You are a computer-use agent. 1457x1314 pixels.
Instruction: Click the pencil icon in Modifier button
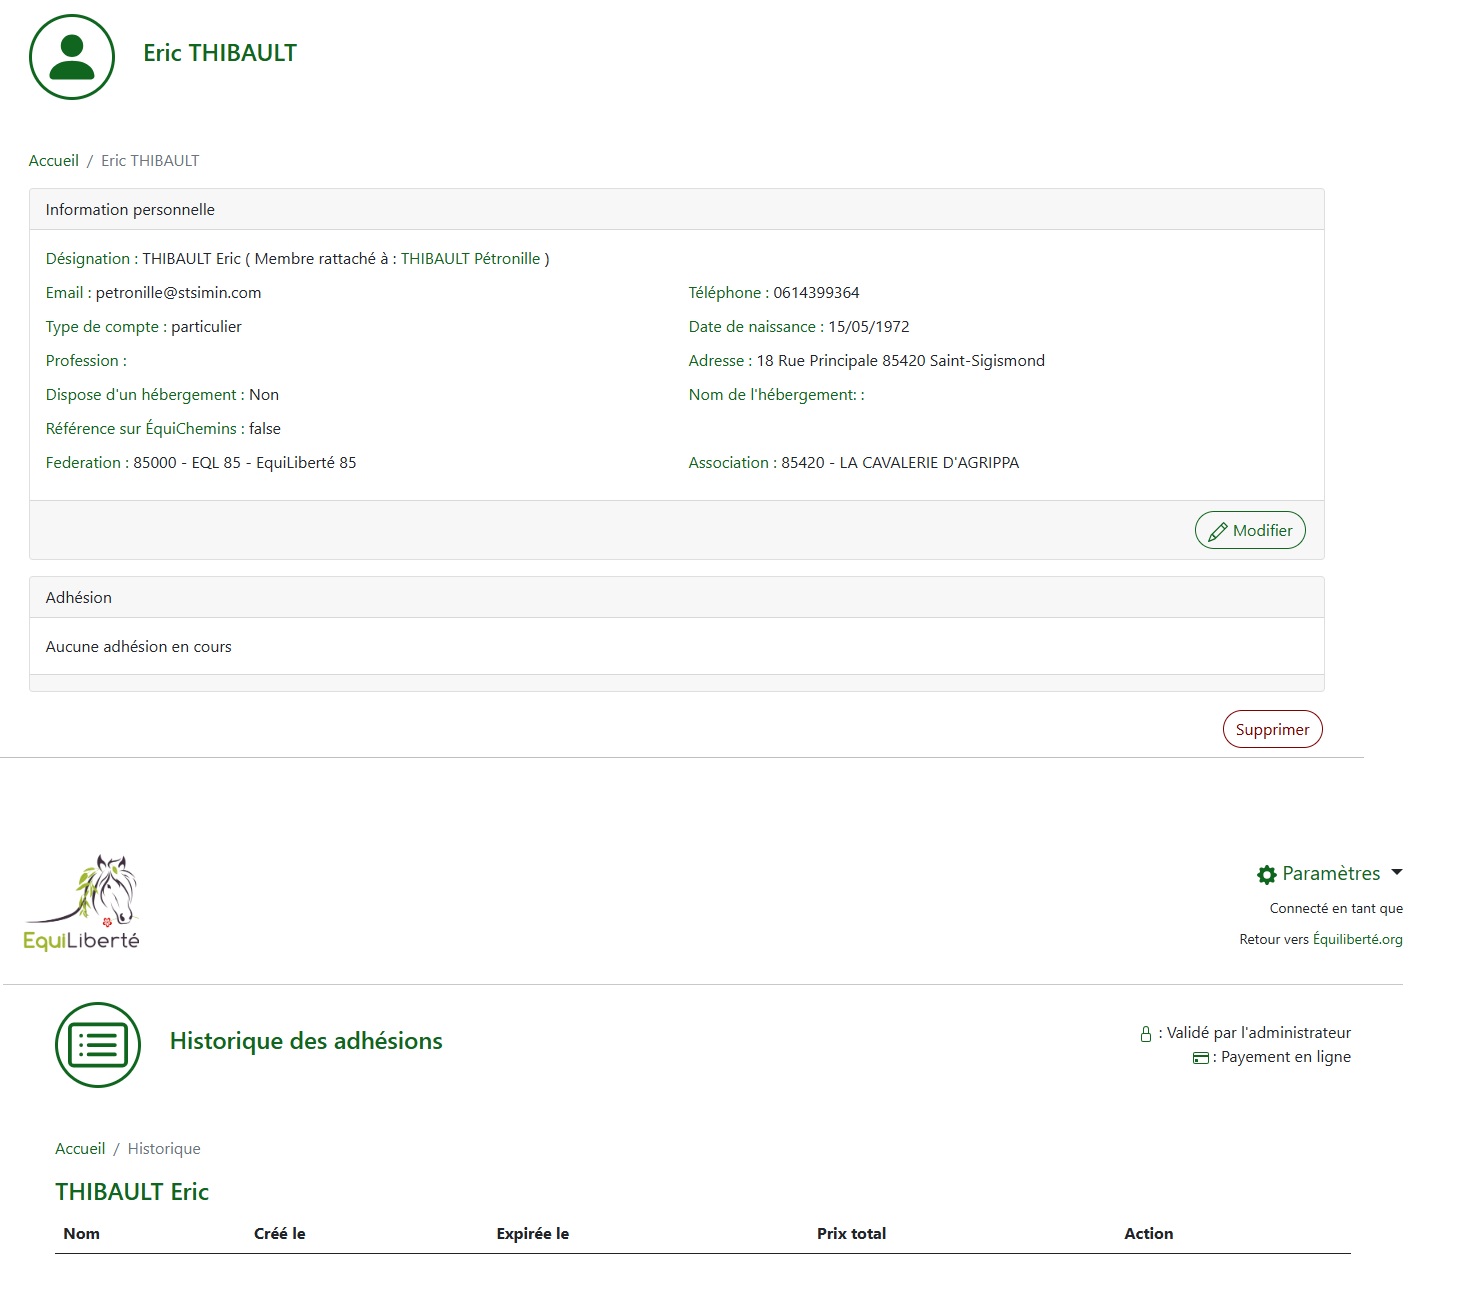(x=1217, y=532)
